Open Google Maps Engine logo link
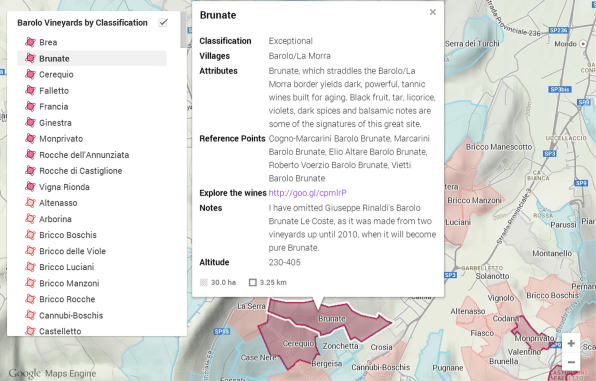Viewport: 596px width, 381px height. [52, 373]
